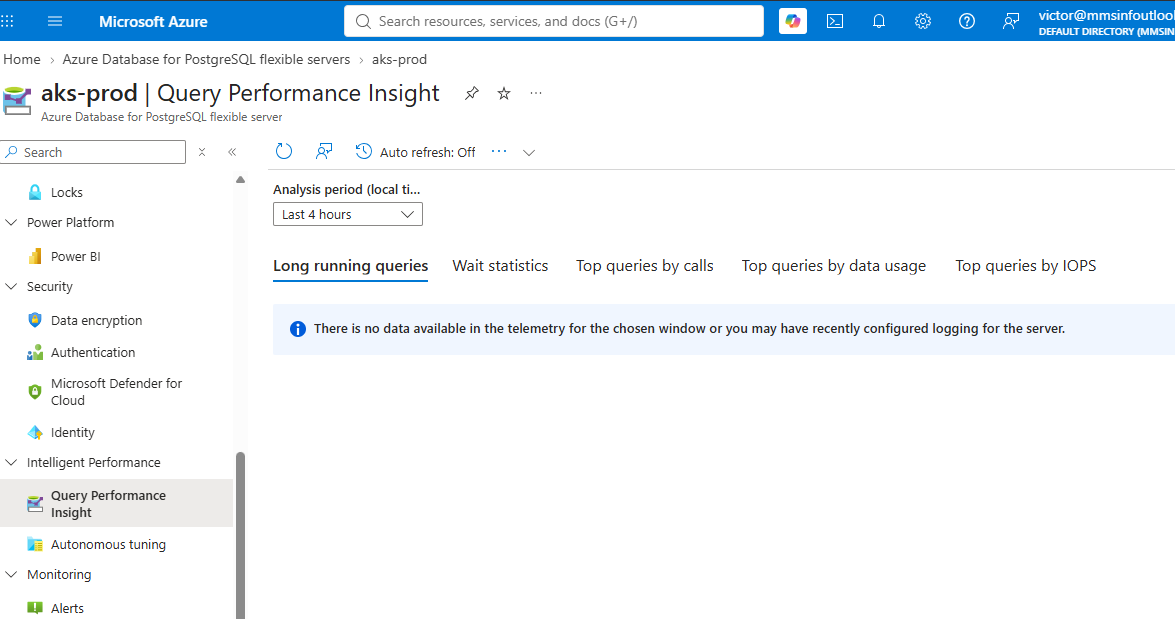Viewport: 1175px width, 619px height.
Task: Add aks-prod to favorites with star
Action: 504,94
